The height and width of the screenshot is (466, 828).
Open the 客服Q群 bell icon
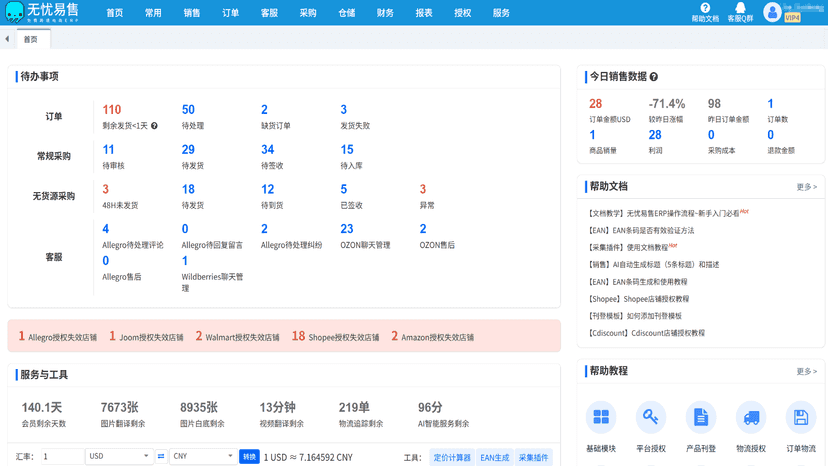[740, 7]
